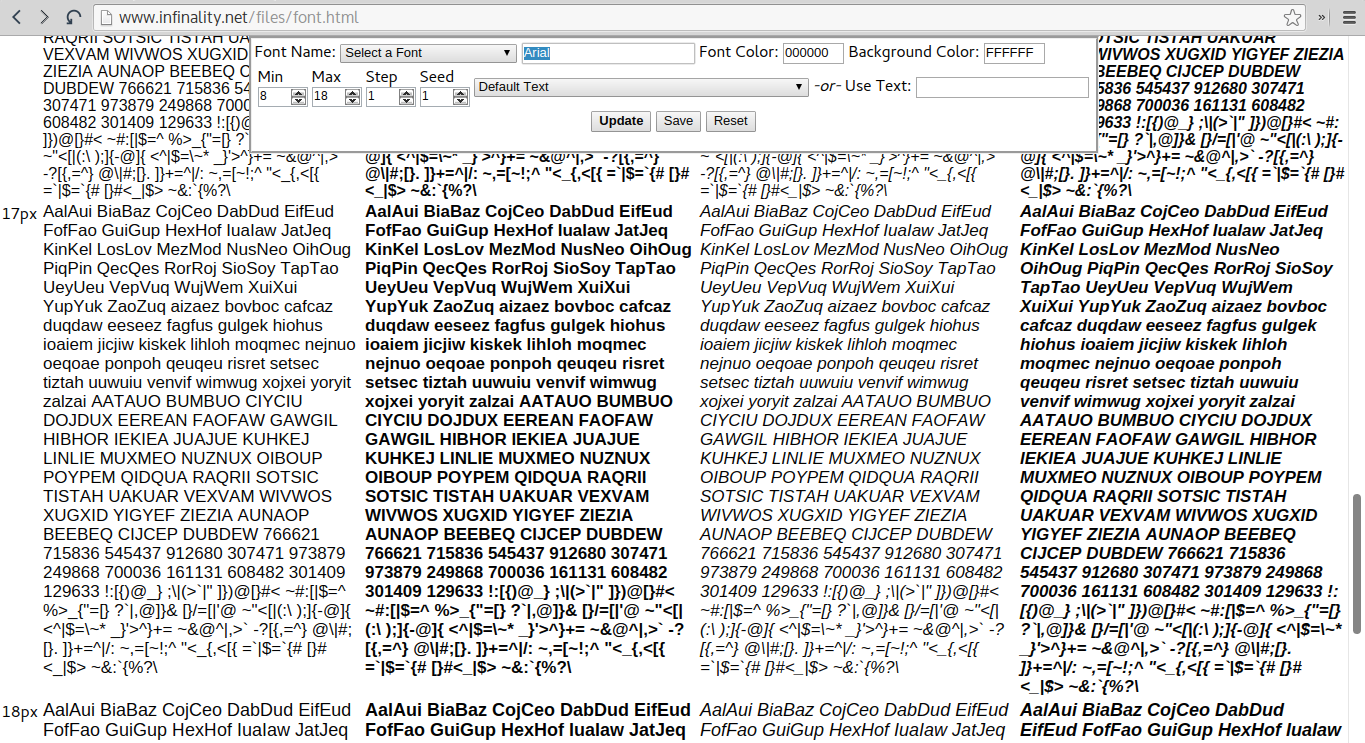Click the Reset button
Image resolution: width=1365 pixels, height=743 pixels.
(x=730, y=121)
